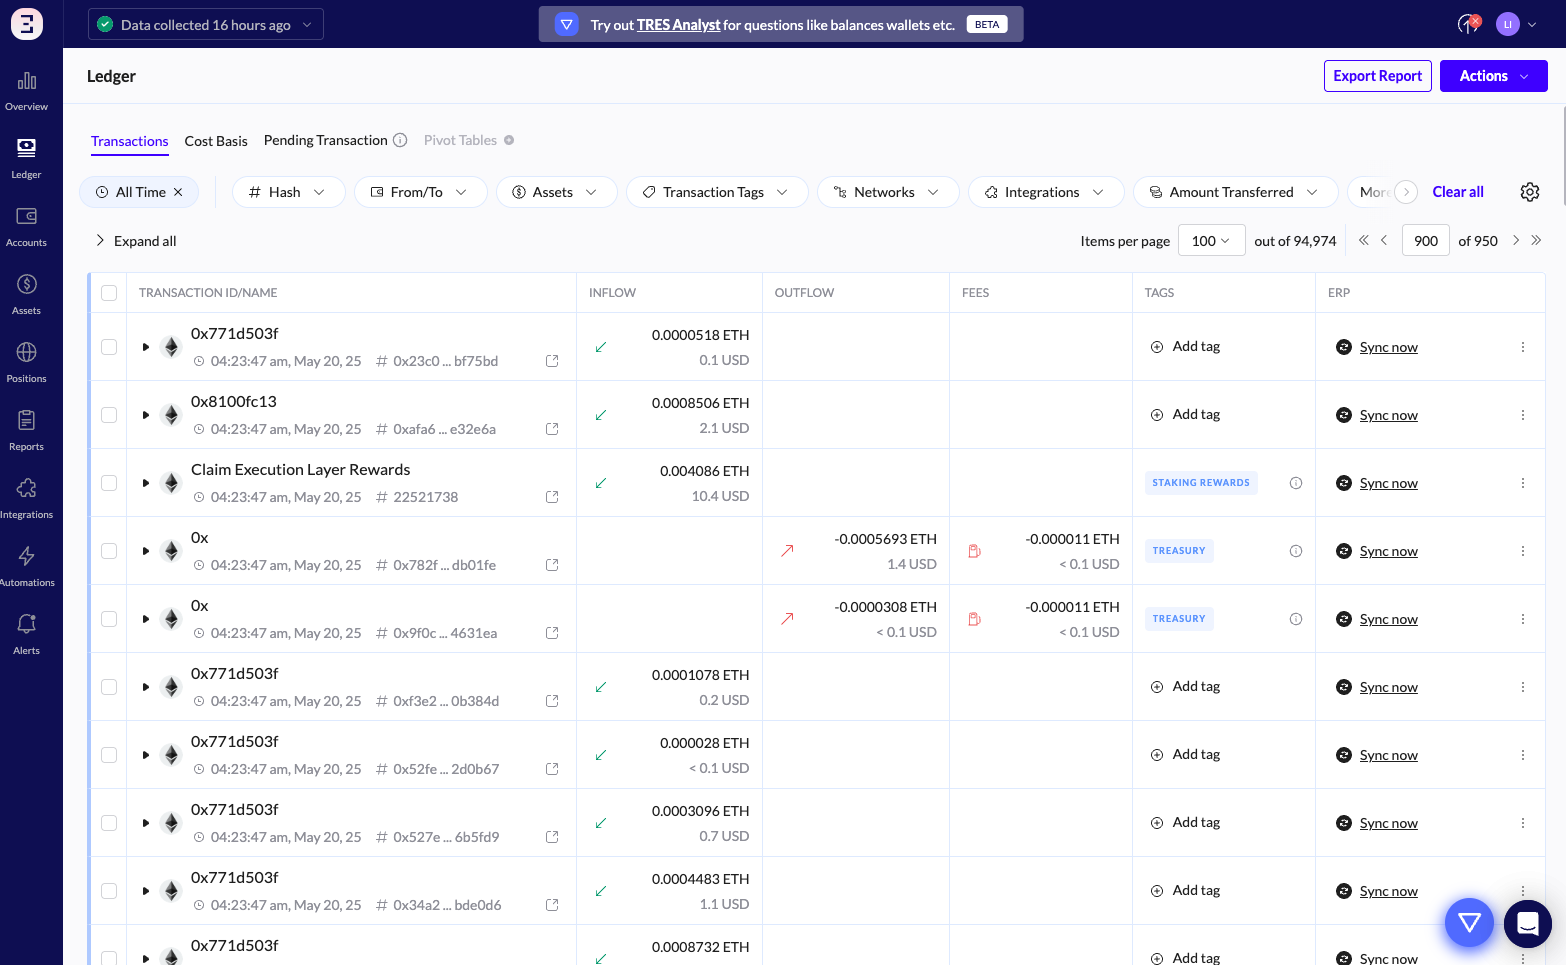Open the Amount Transferred filter dropdown
Viewport: 1566px width, 965px height.
point(1235,192)
